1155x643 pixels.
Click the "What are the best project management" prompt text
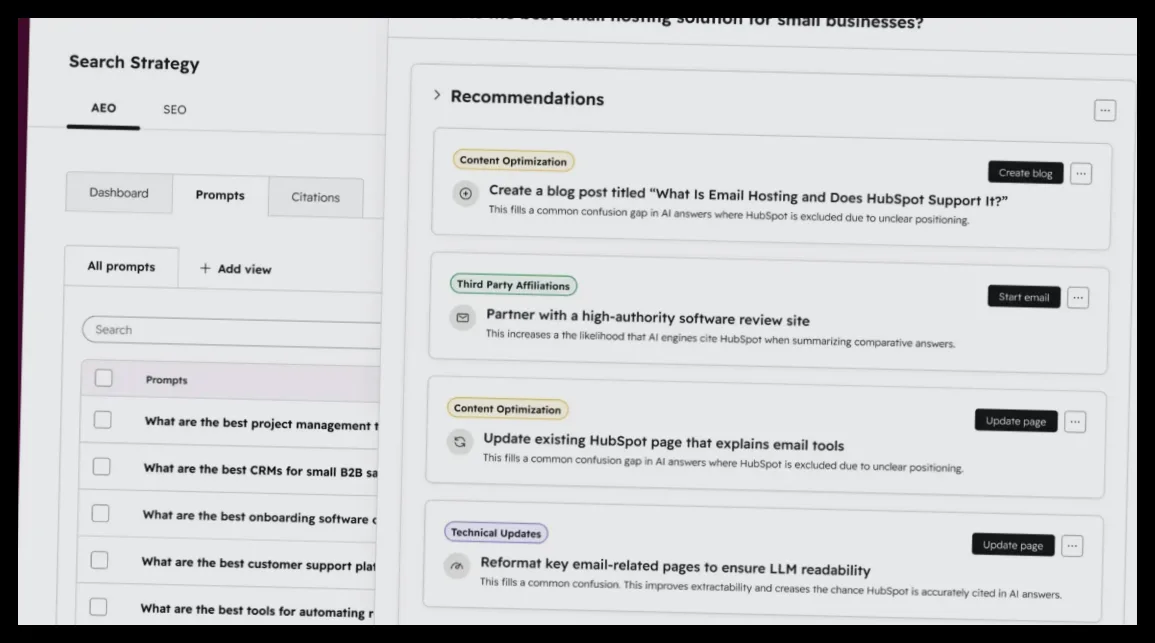pos(261,424)
